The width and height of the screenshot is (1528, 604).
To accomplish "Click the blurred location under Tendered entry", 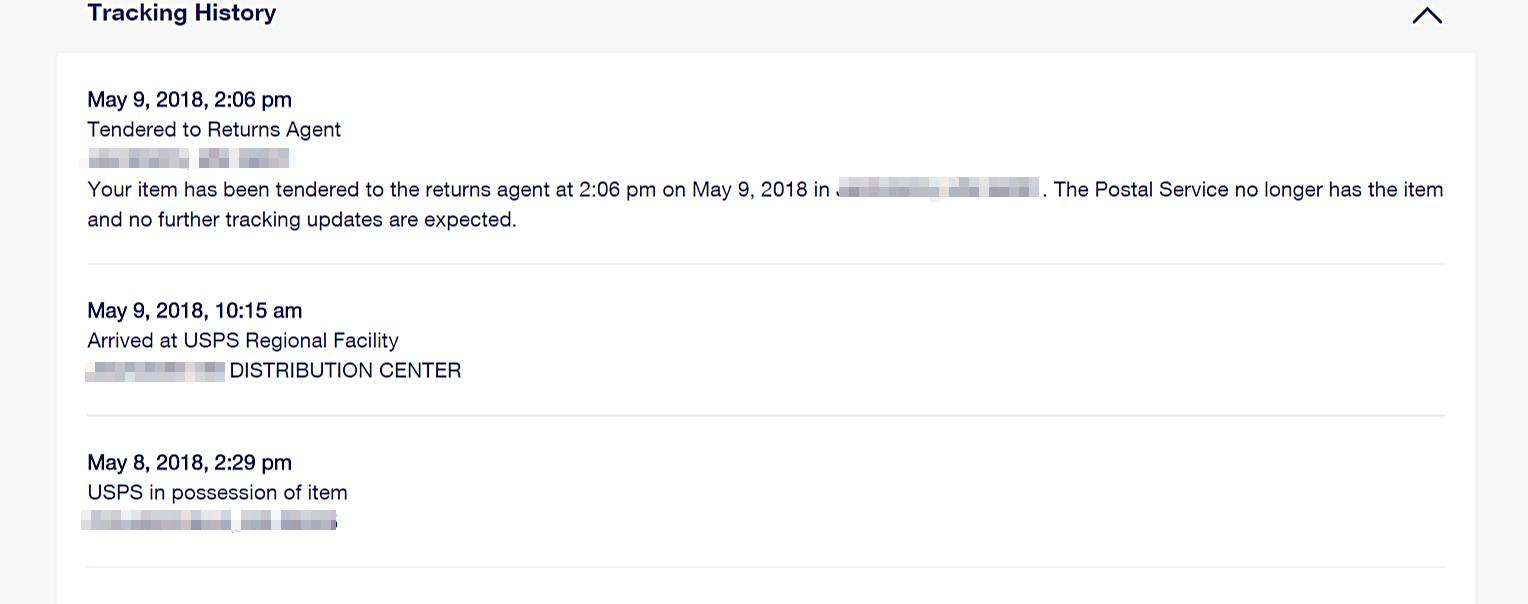I will point(187,158).
